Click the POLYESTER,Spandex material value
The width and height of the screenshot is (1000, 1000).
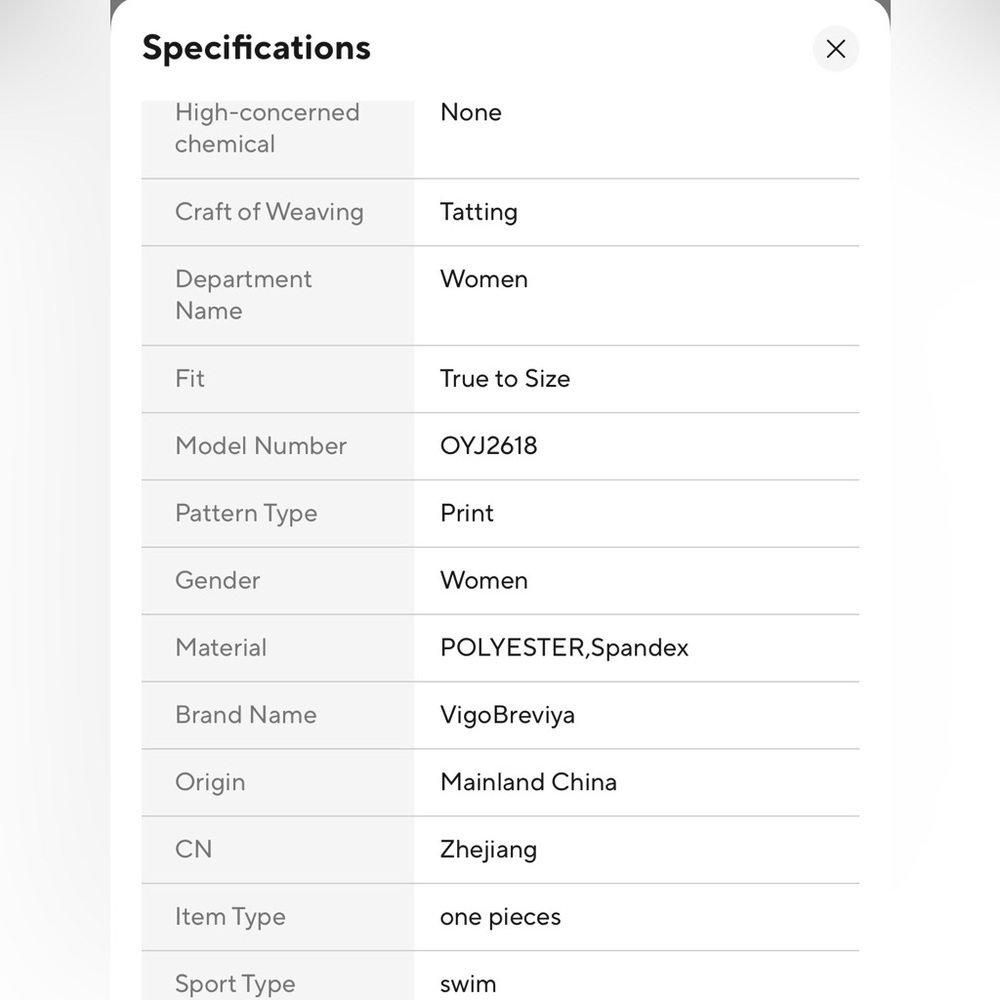point(564,648)
